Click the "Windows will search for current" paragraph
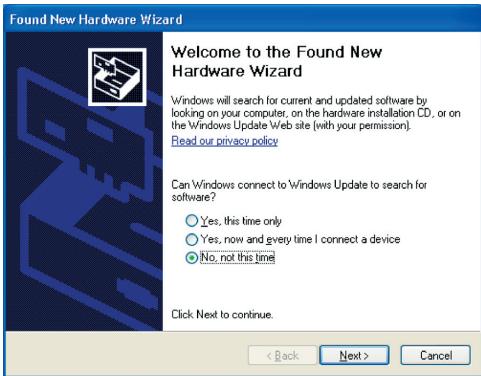The width and height of the screenshot is (481, 376). point(316,113)
